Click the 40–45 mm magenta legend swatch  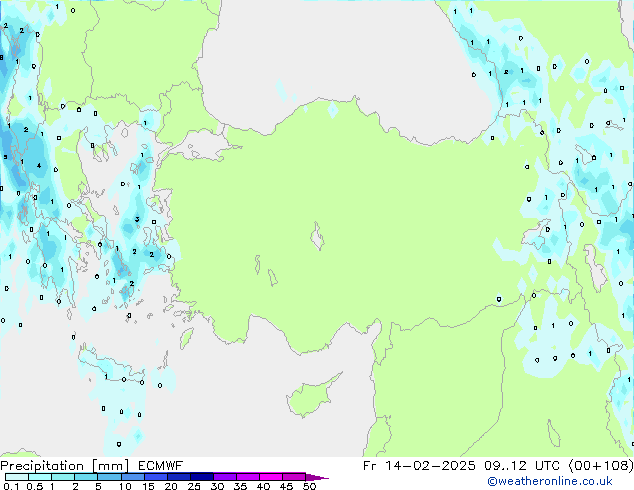271,477
